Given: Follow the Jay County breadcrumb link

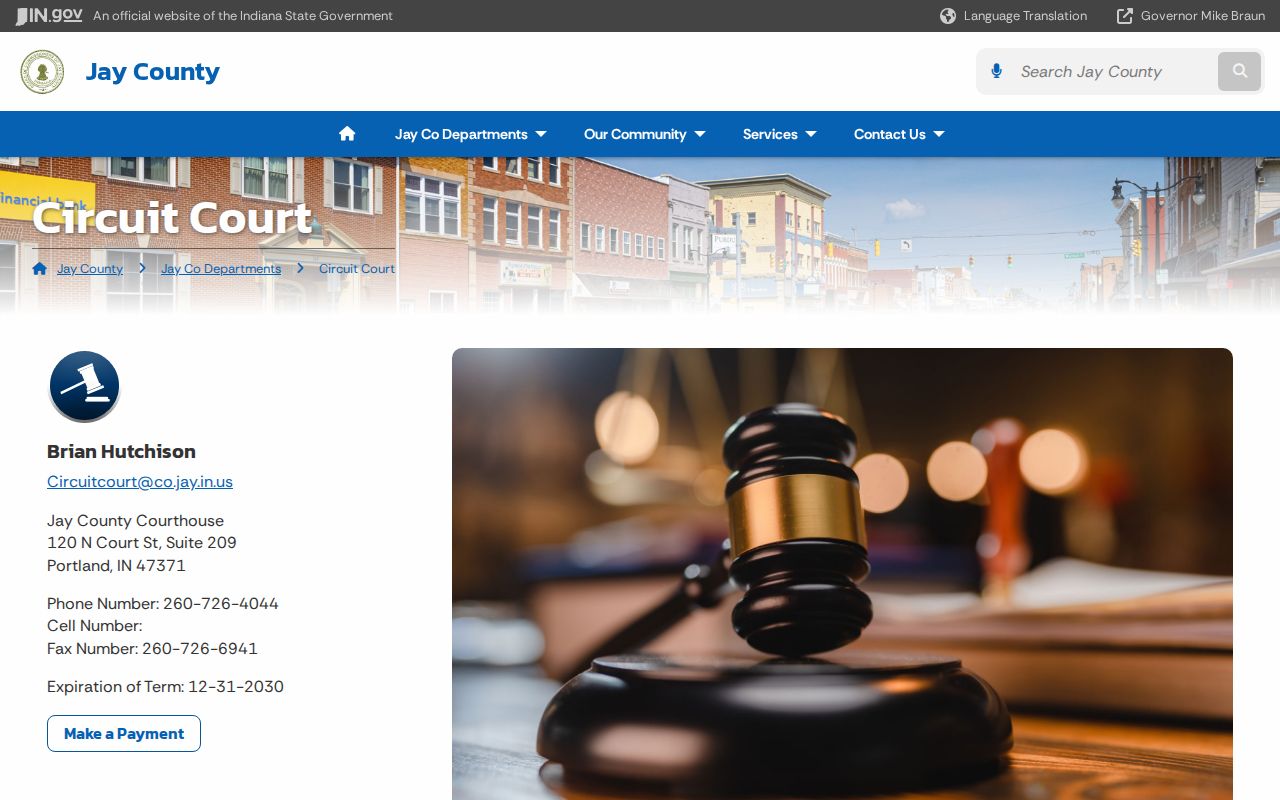Looking at the screenshot, I should click(90, 269).
